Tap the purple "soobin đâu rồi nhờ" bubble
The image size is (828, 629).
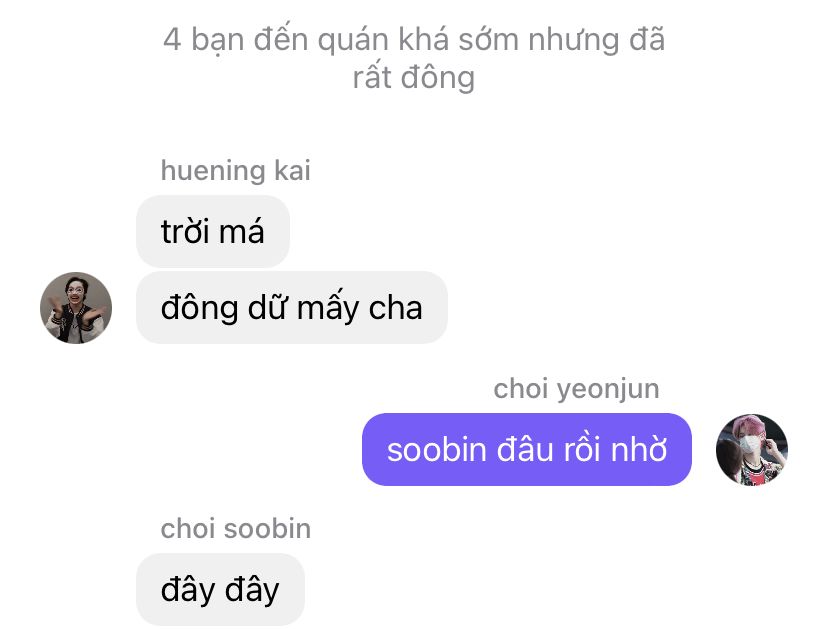click(527, 449)
